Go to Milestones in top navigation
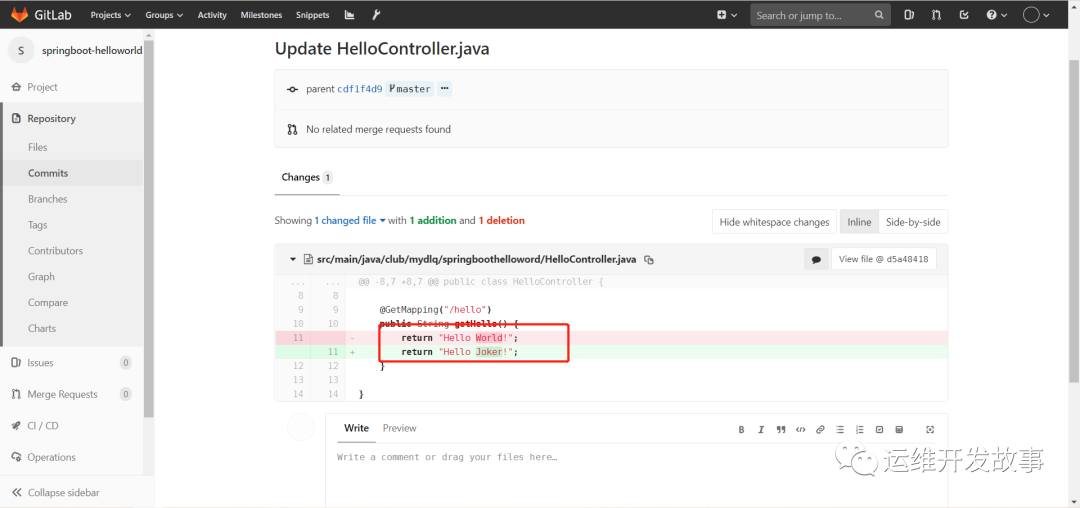This screenshot has width=1080, height=508. pos(262,14)
